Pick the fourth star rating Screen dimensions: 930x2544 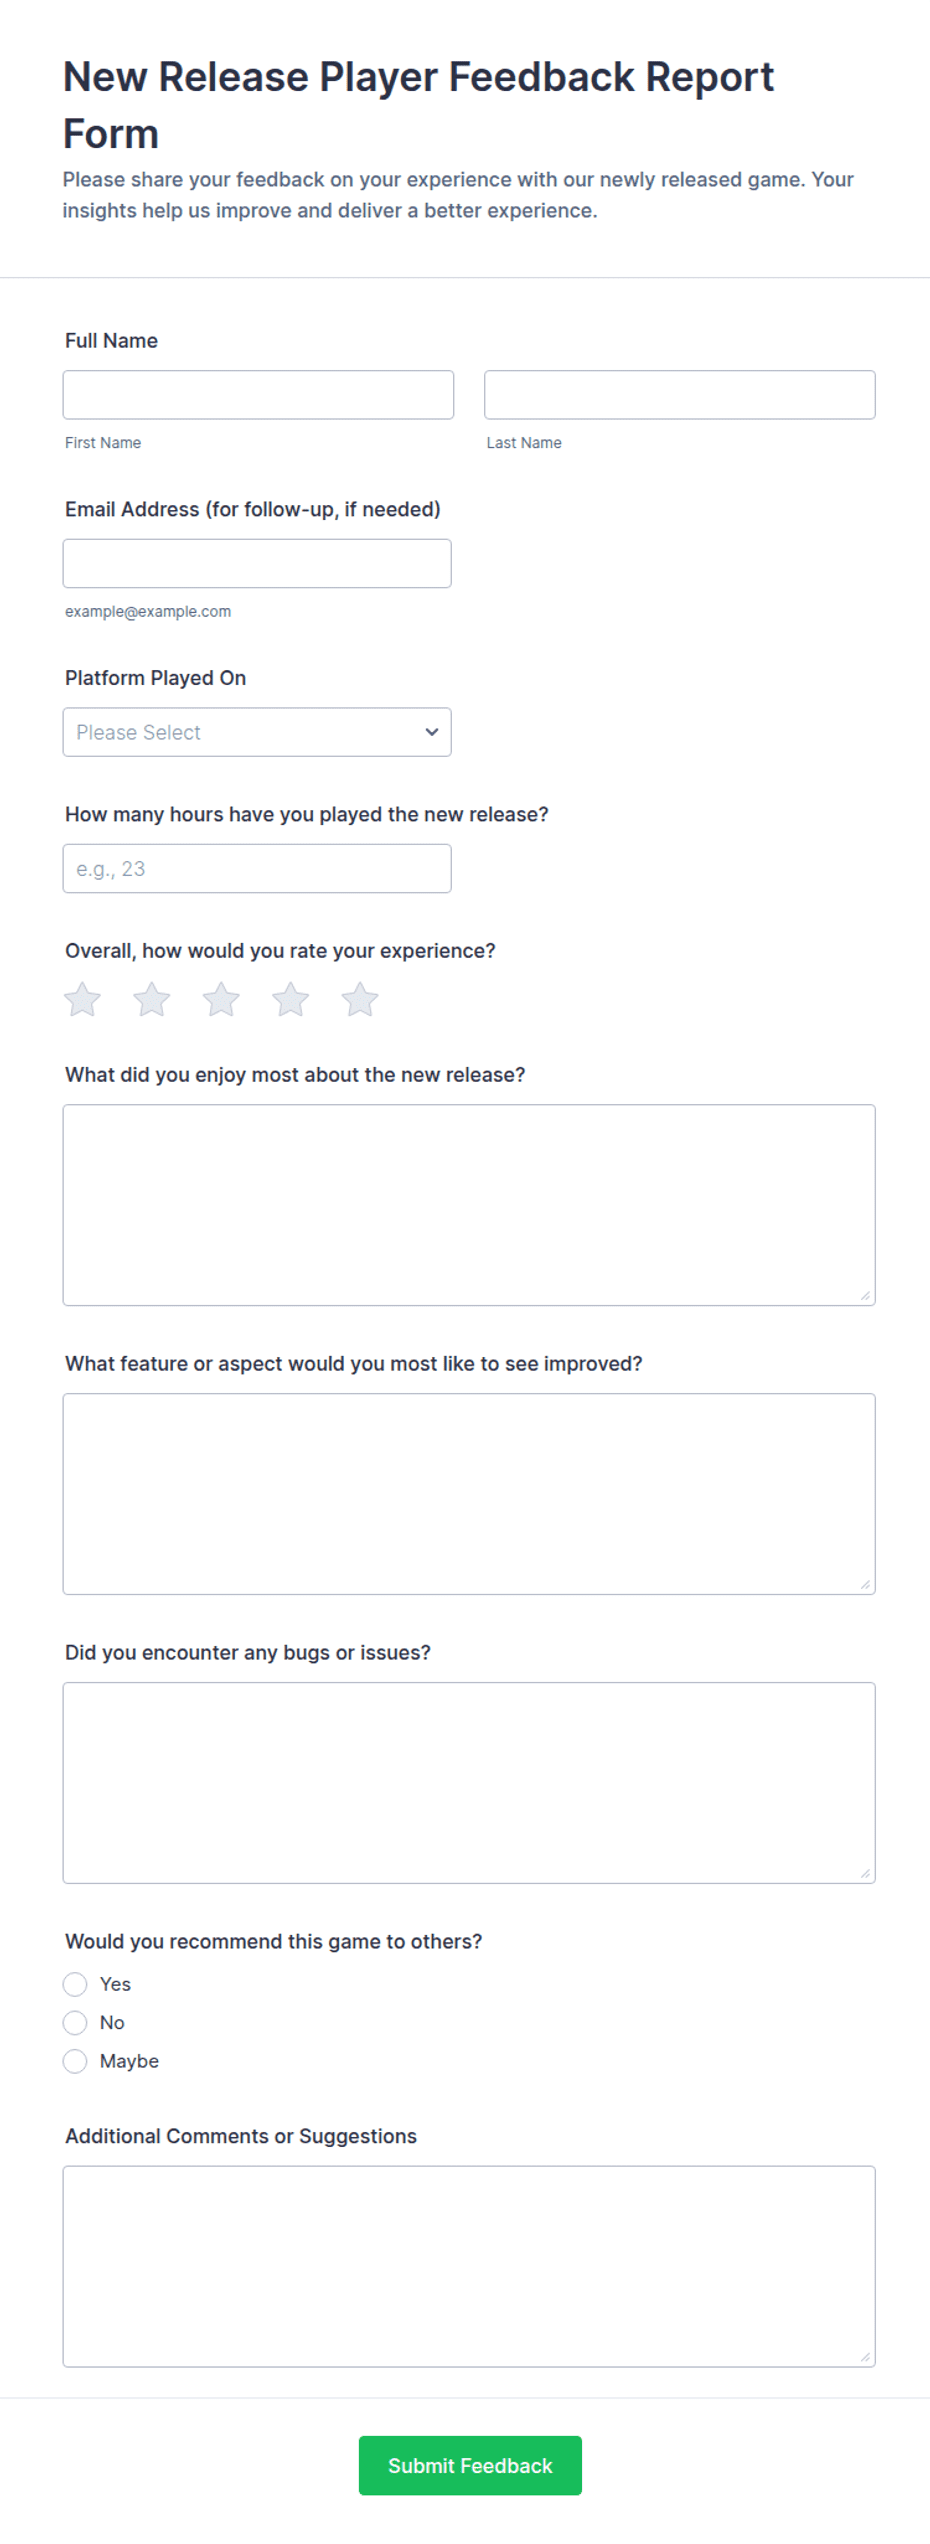click(x=291, y=999)
